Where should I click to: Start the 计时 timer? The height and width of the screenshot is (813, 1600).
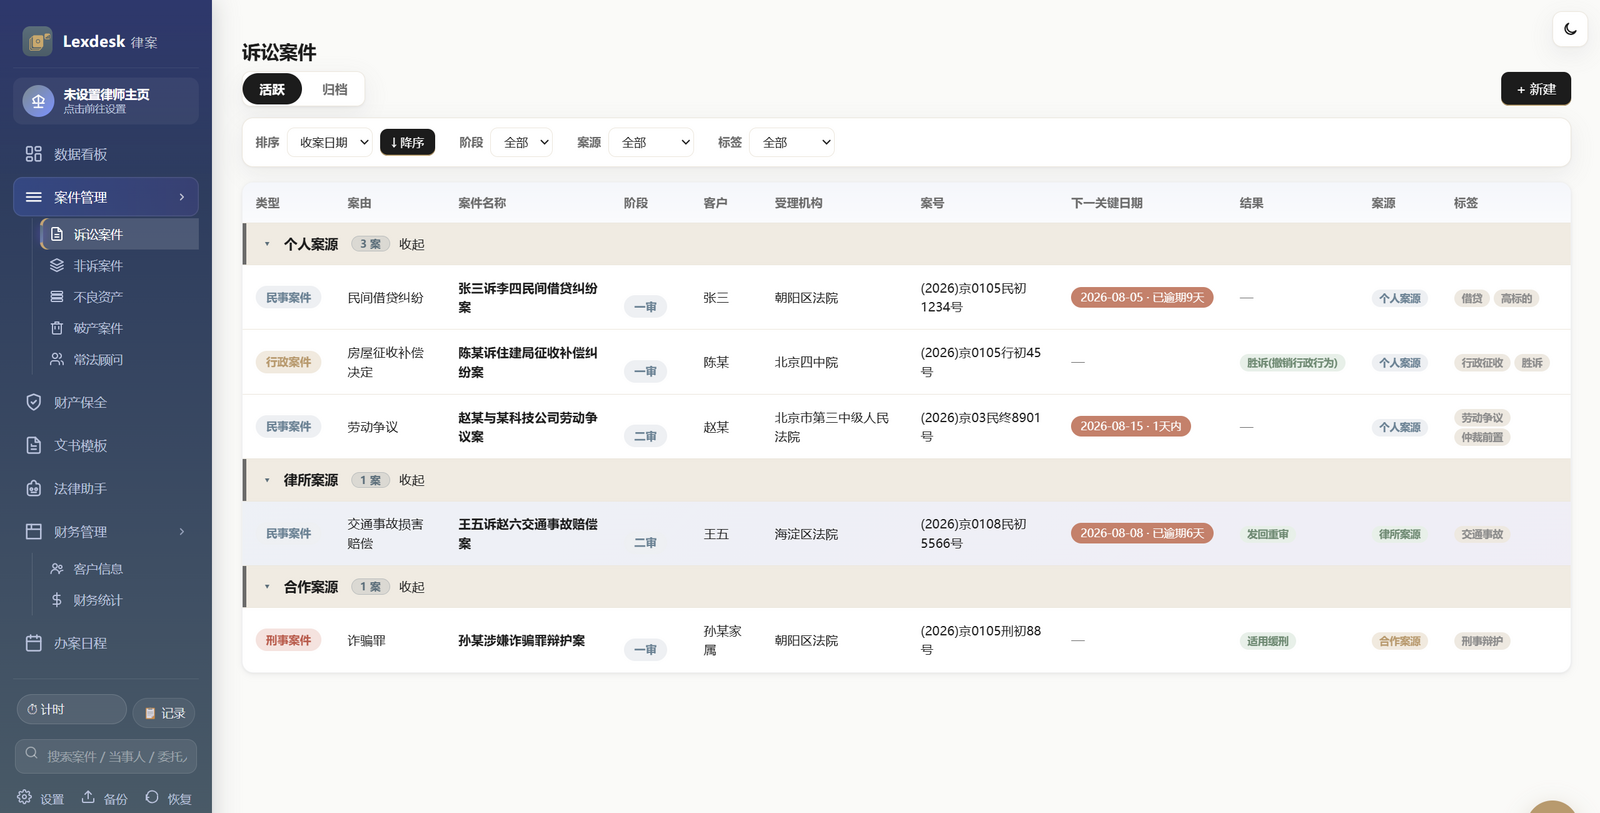[x=71, y=709]
